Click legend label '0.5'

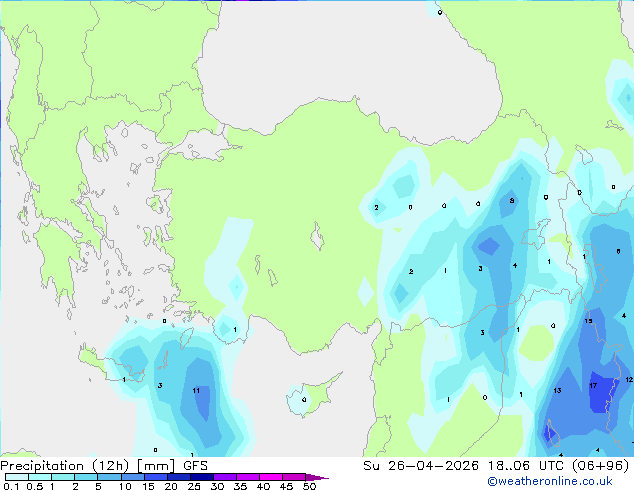(34, 486)
